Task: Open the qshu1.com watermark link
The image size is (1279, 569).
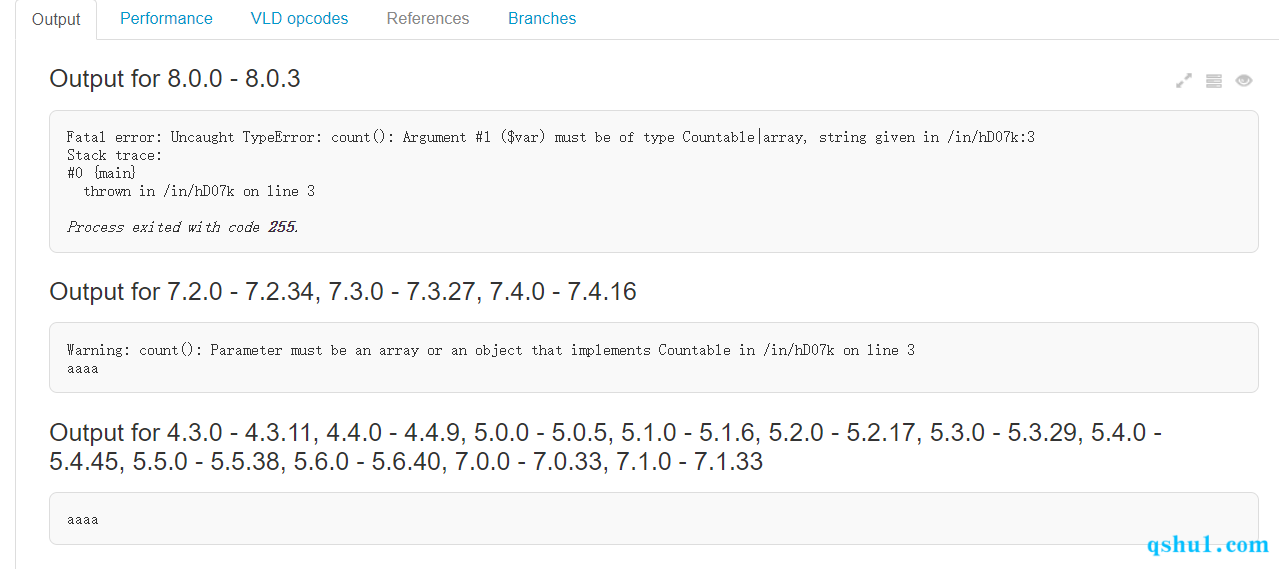Action: [x=1208, y=545]
